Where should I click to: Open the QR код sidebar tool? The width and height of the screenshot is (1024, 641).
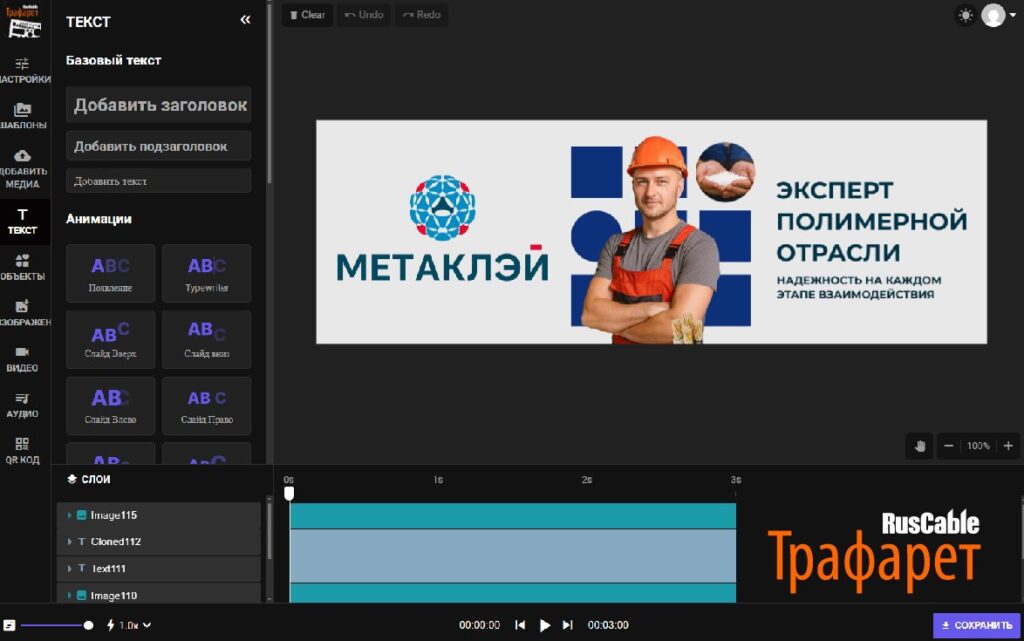point(22,450)
